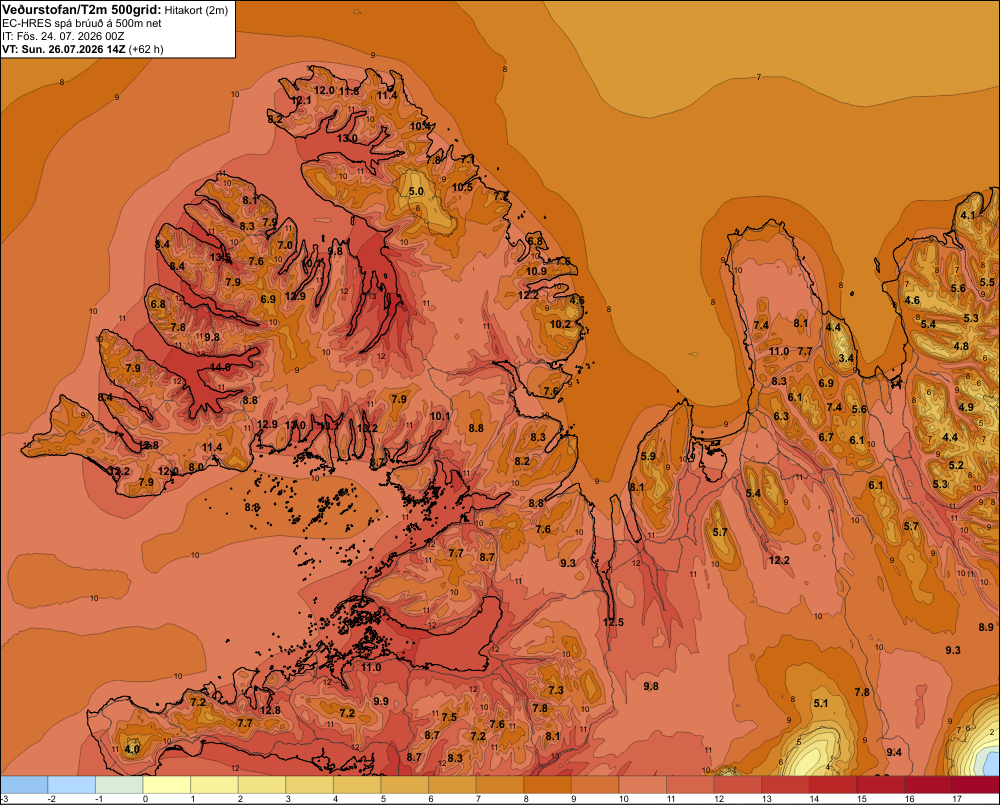Click the '5.9' temperature value
The width and height of the screenshot is (1000, 805).
click(x=648, y=456)
